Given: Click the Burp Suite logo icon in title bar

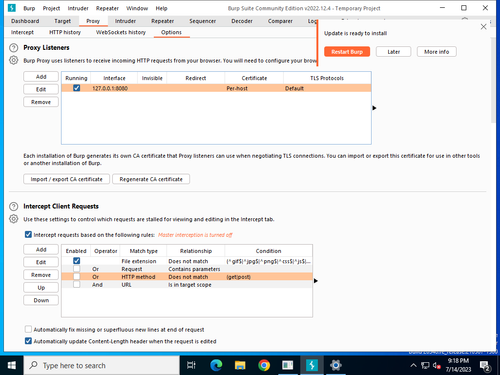Looking at the screenshot, I should point(12,8).
